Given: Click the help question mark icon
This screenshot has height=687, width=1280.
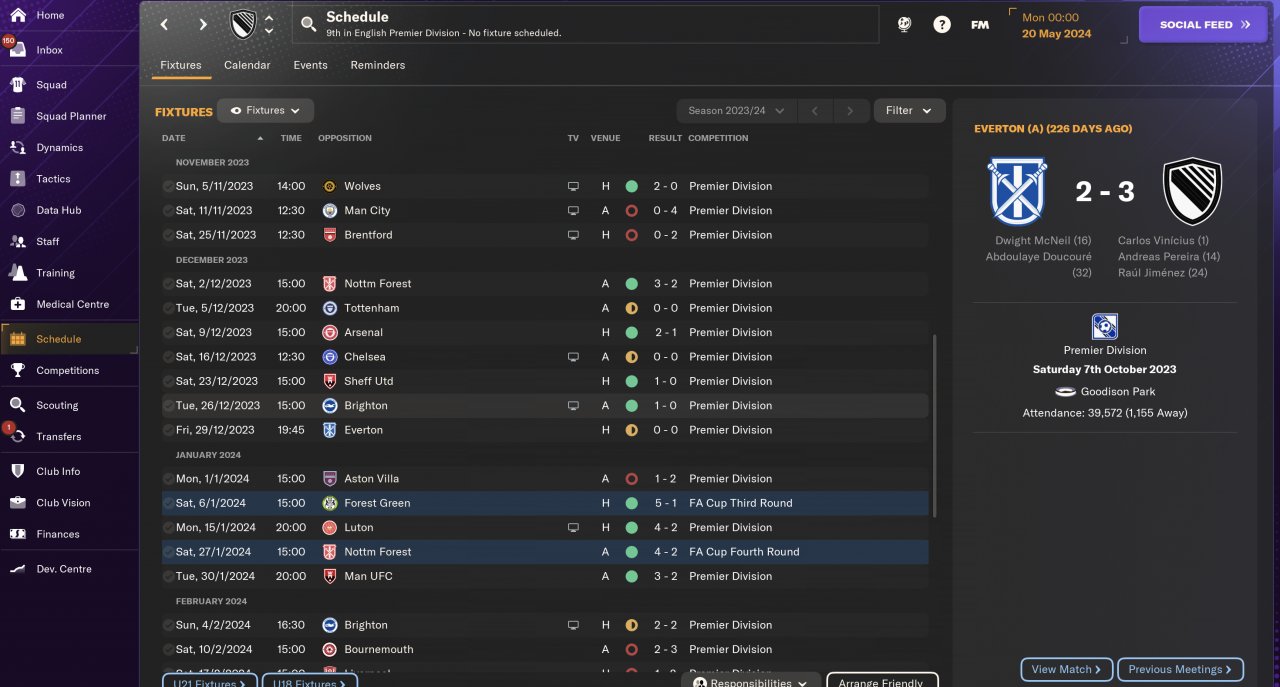Looking at the screenshot, I should (x=942, y=25).
